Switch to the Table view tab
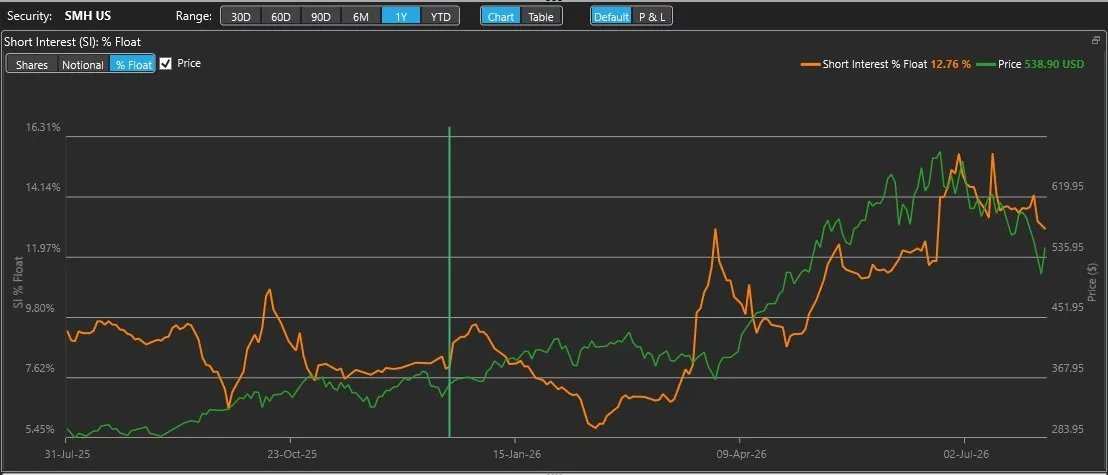This screenshot has height=475, width=1108. click(x=541, y=16)
